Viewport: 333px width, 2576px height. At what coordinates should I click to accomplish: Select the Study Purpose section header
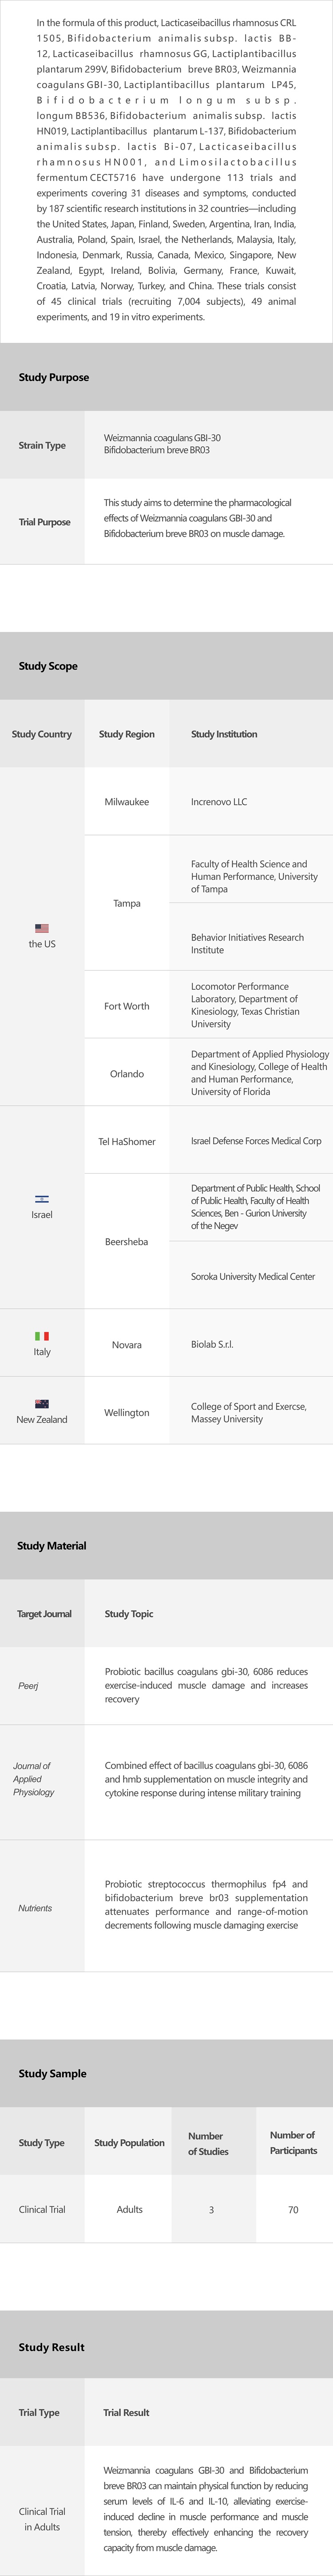tap(54, 378)
